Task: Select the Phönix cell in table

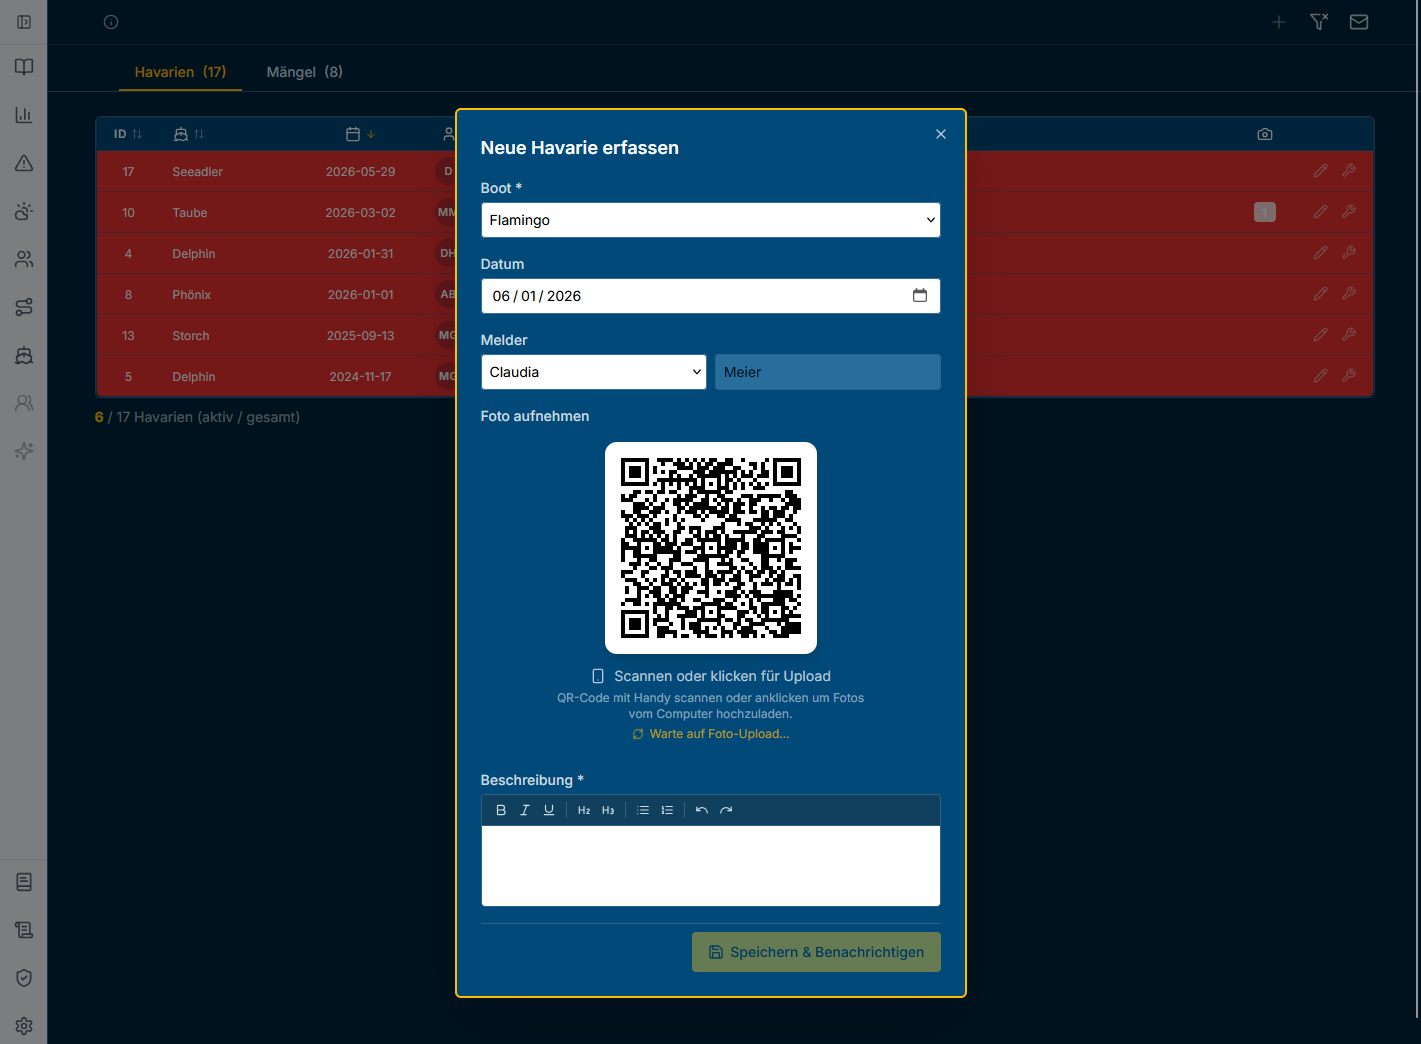Action: (191, 295)
